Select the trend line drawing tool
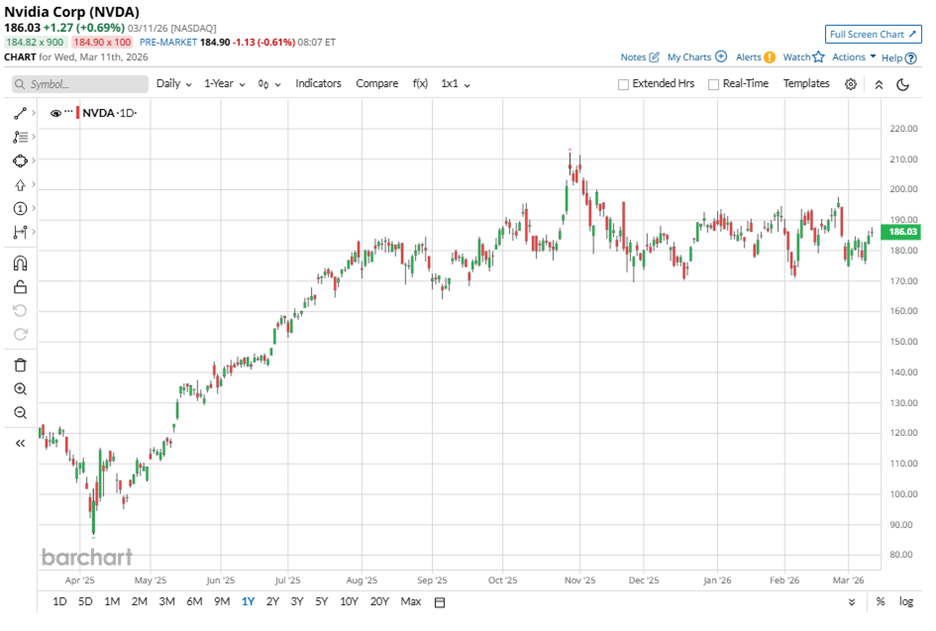The height and width of the screenshot is (631, 936). pos(20,113)
